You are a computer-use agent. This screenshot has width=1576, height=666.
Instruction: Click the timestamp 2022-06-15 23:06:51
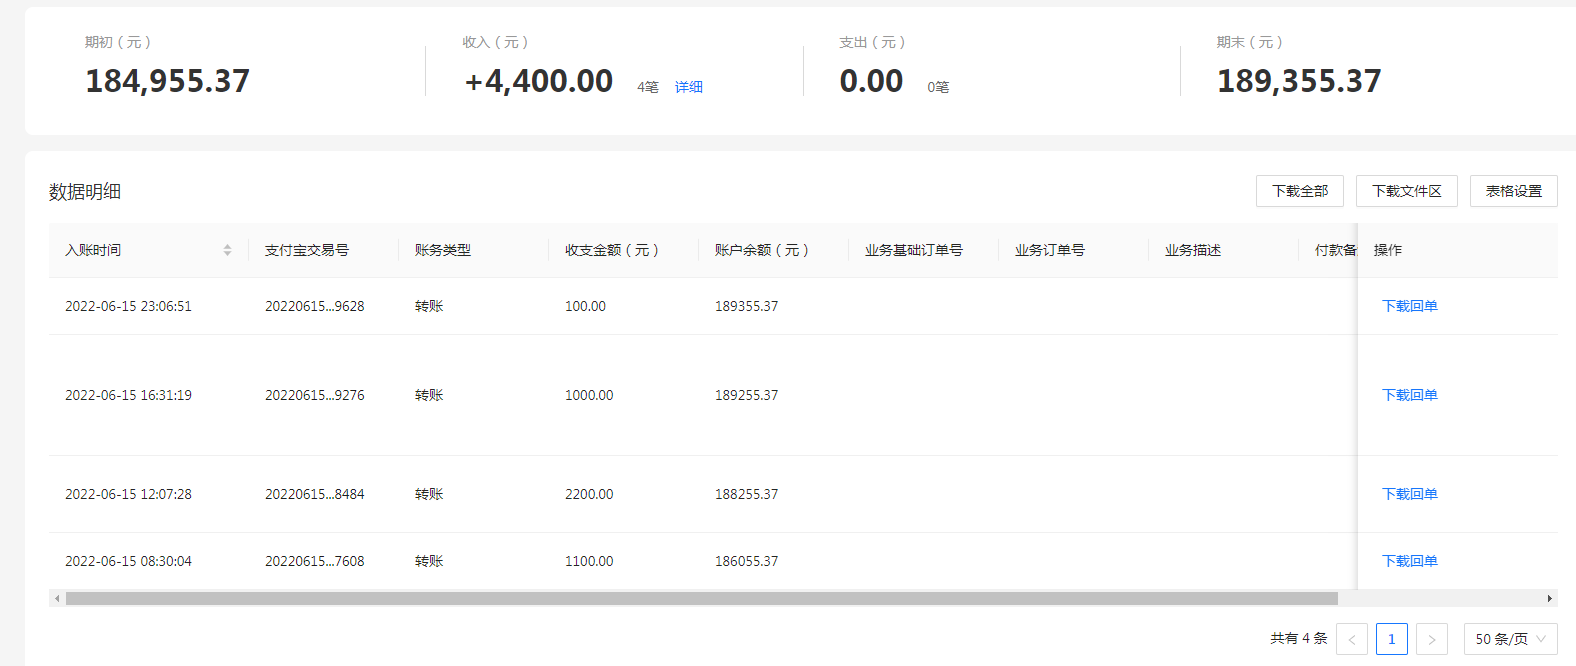(128, 306)
